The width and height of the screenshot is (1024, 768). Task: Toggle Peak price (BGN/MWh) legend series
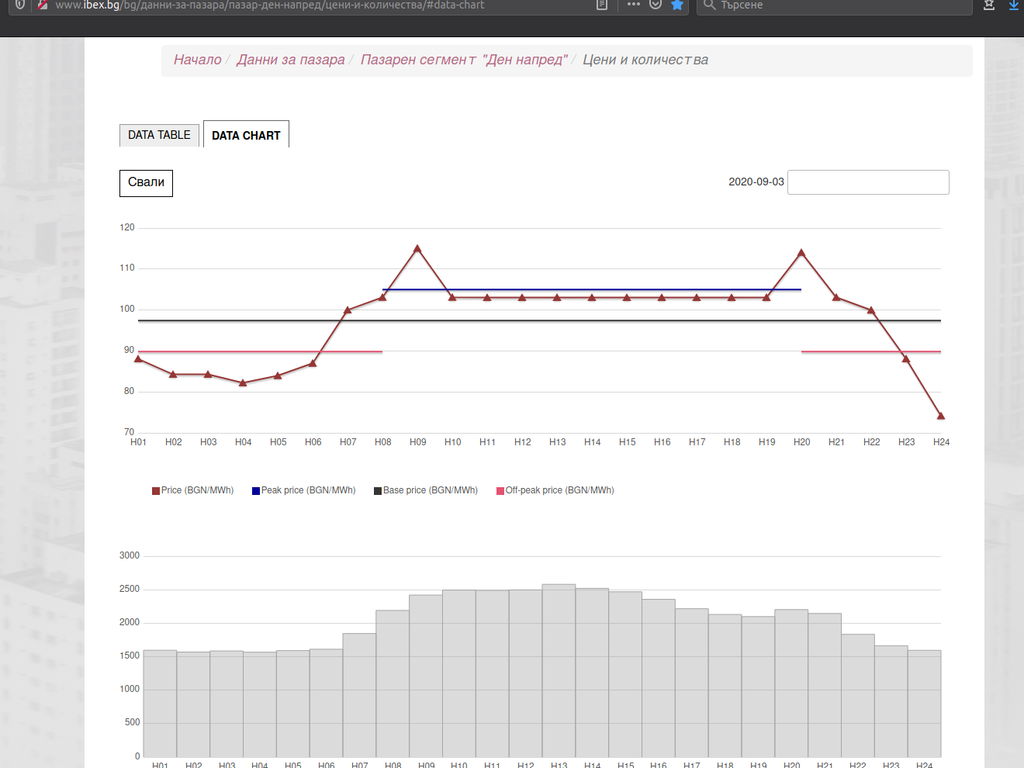tap(306, 491)
